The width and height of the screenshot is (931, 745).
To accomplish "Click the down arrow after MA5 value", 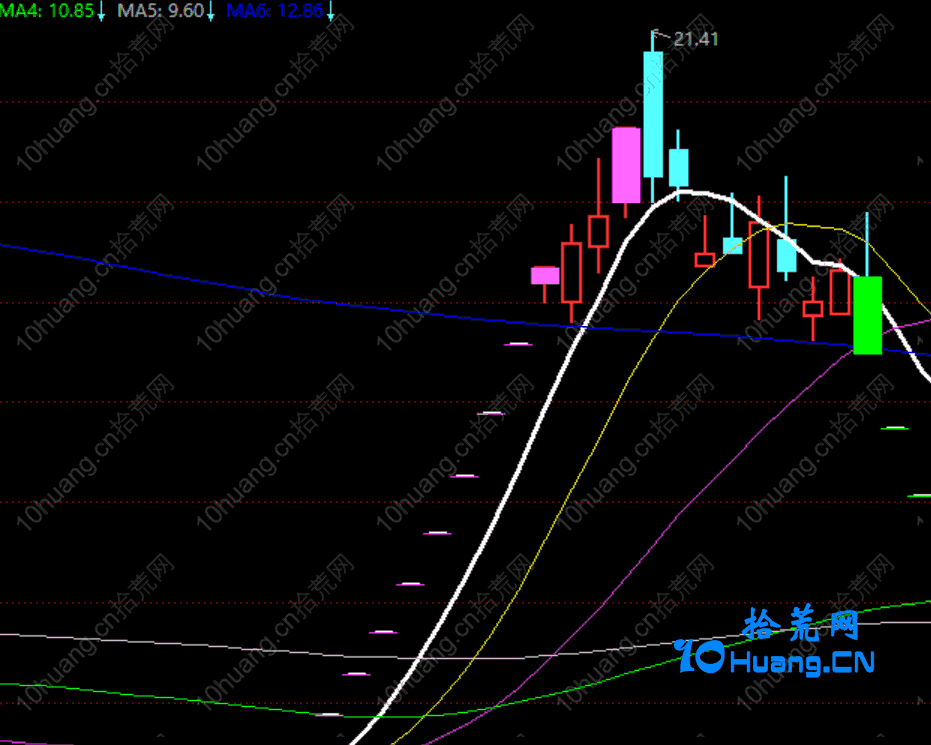I will [210, 11].
